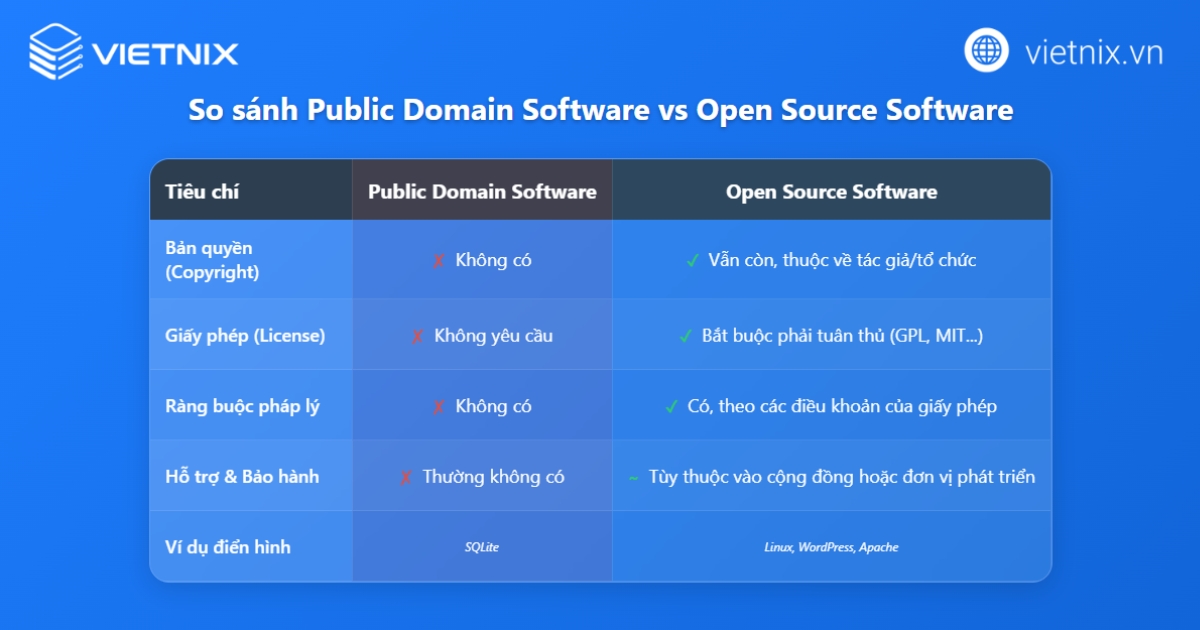Select the Linux, WordPress, Apache example text
This screenshot has width=1200, height=630.
[831, 547]
